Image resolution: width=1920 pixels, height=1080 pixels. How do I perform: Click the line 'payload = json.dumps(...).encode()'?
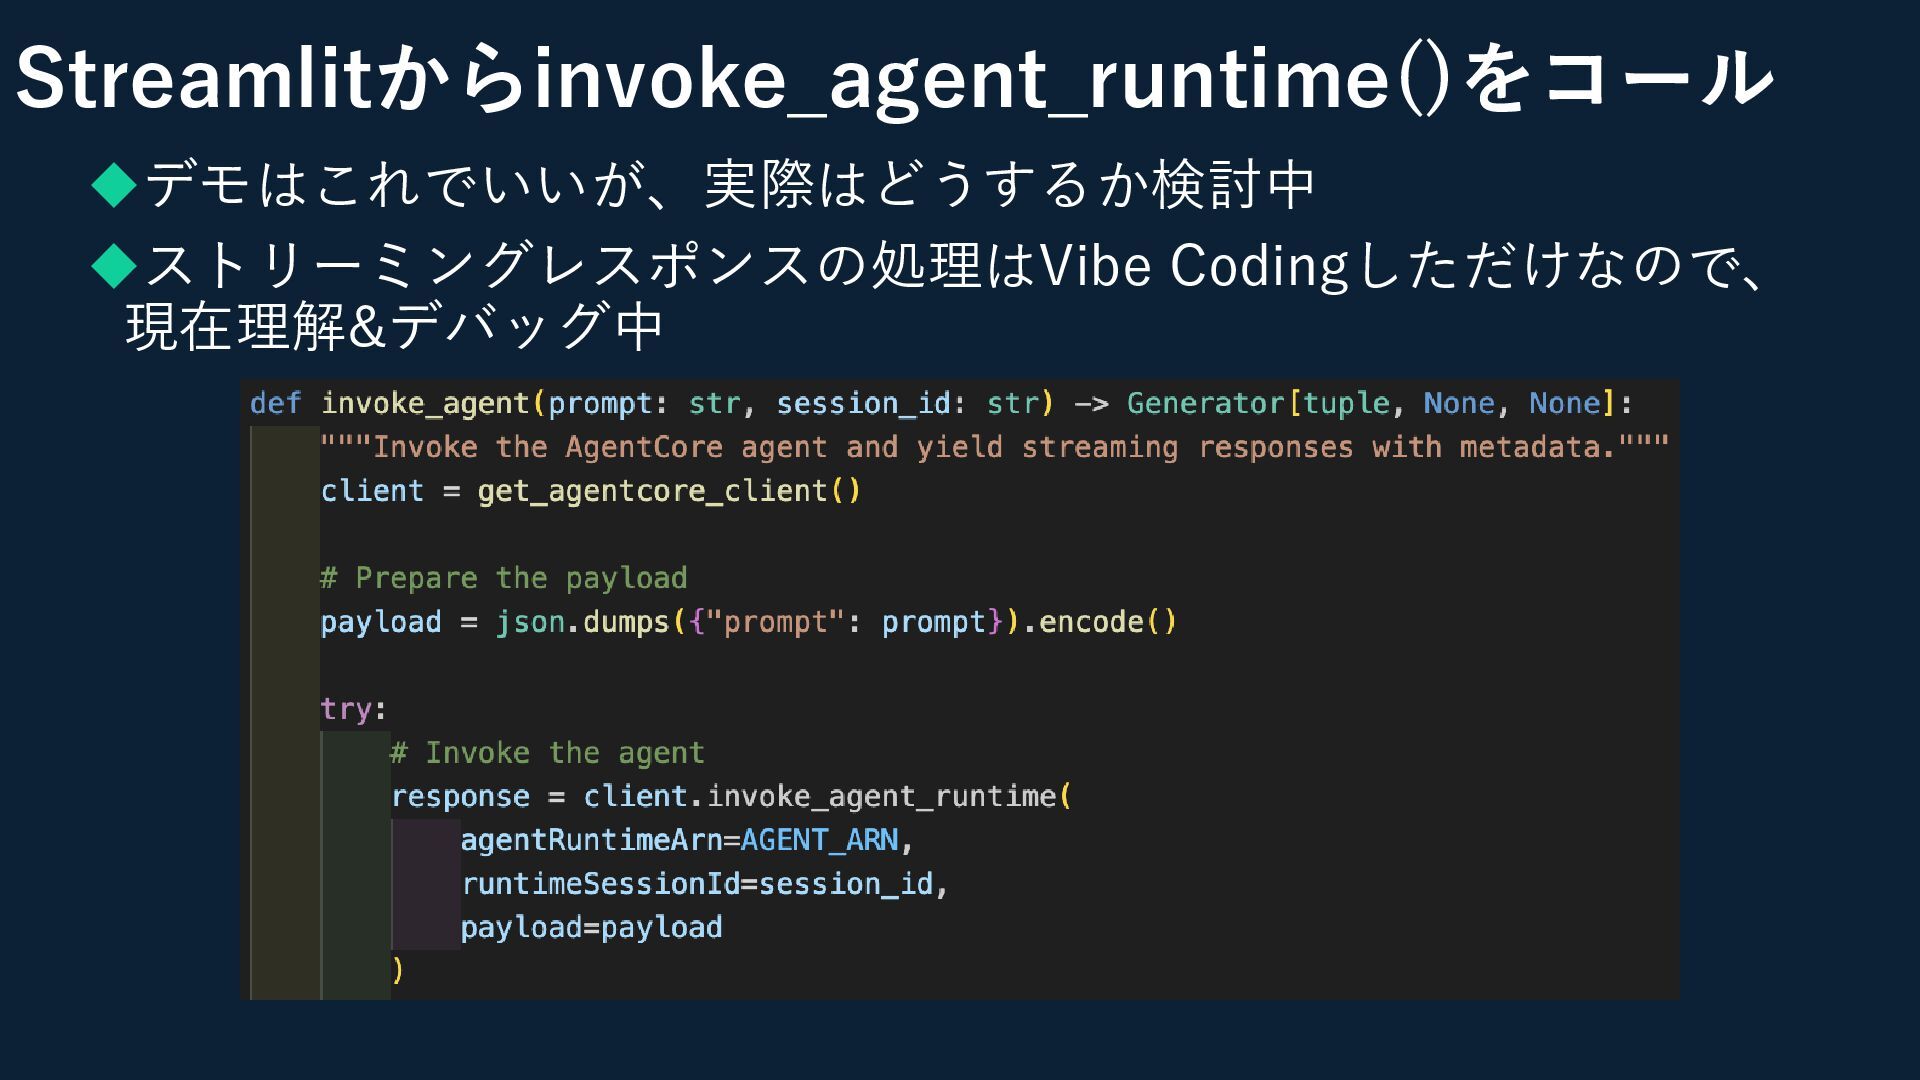coord(749,622)
